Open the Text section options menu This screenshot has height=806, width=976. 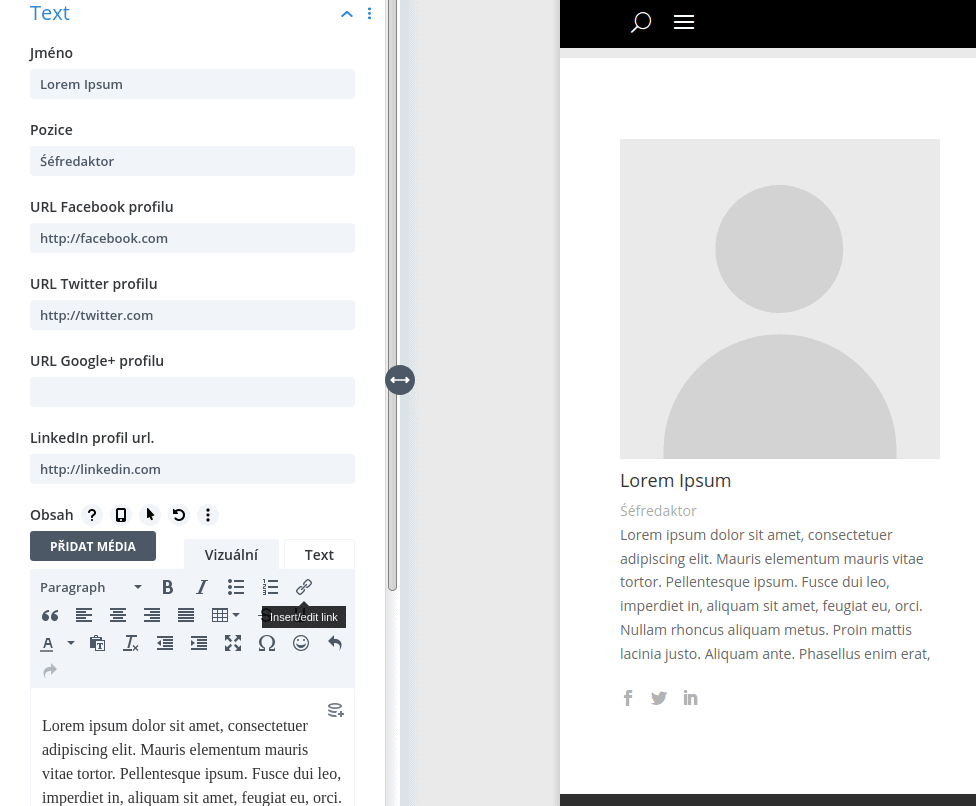370,14
